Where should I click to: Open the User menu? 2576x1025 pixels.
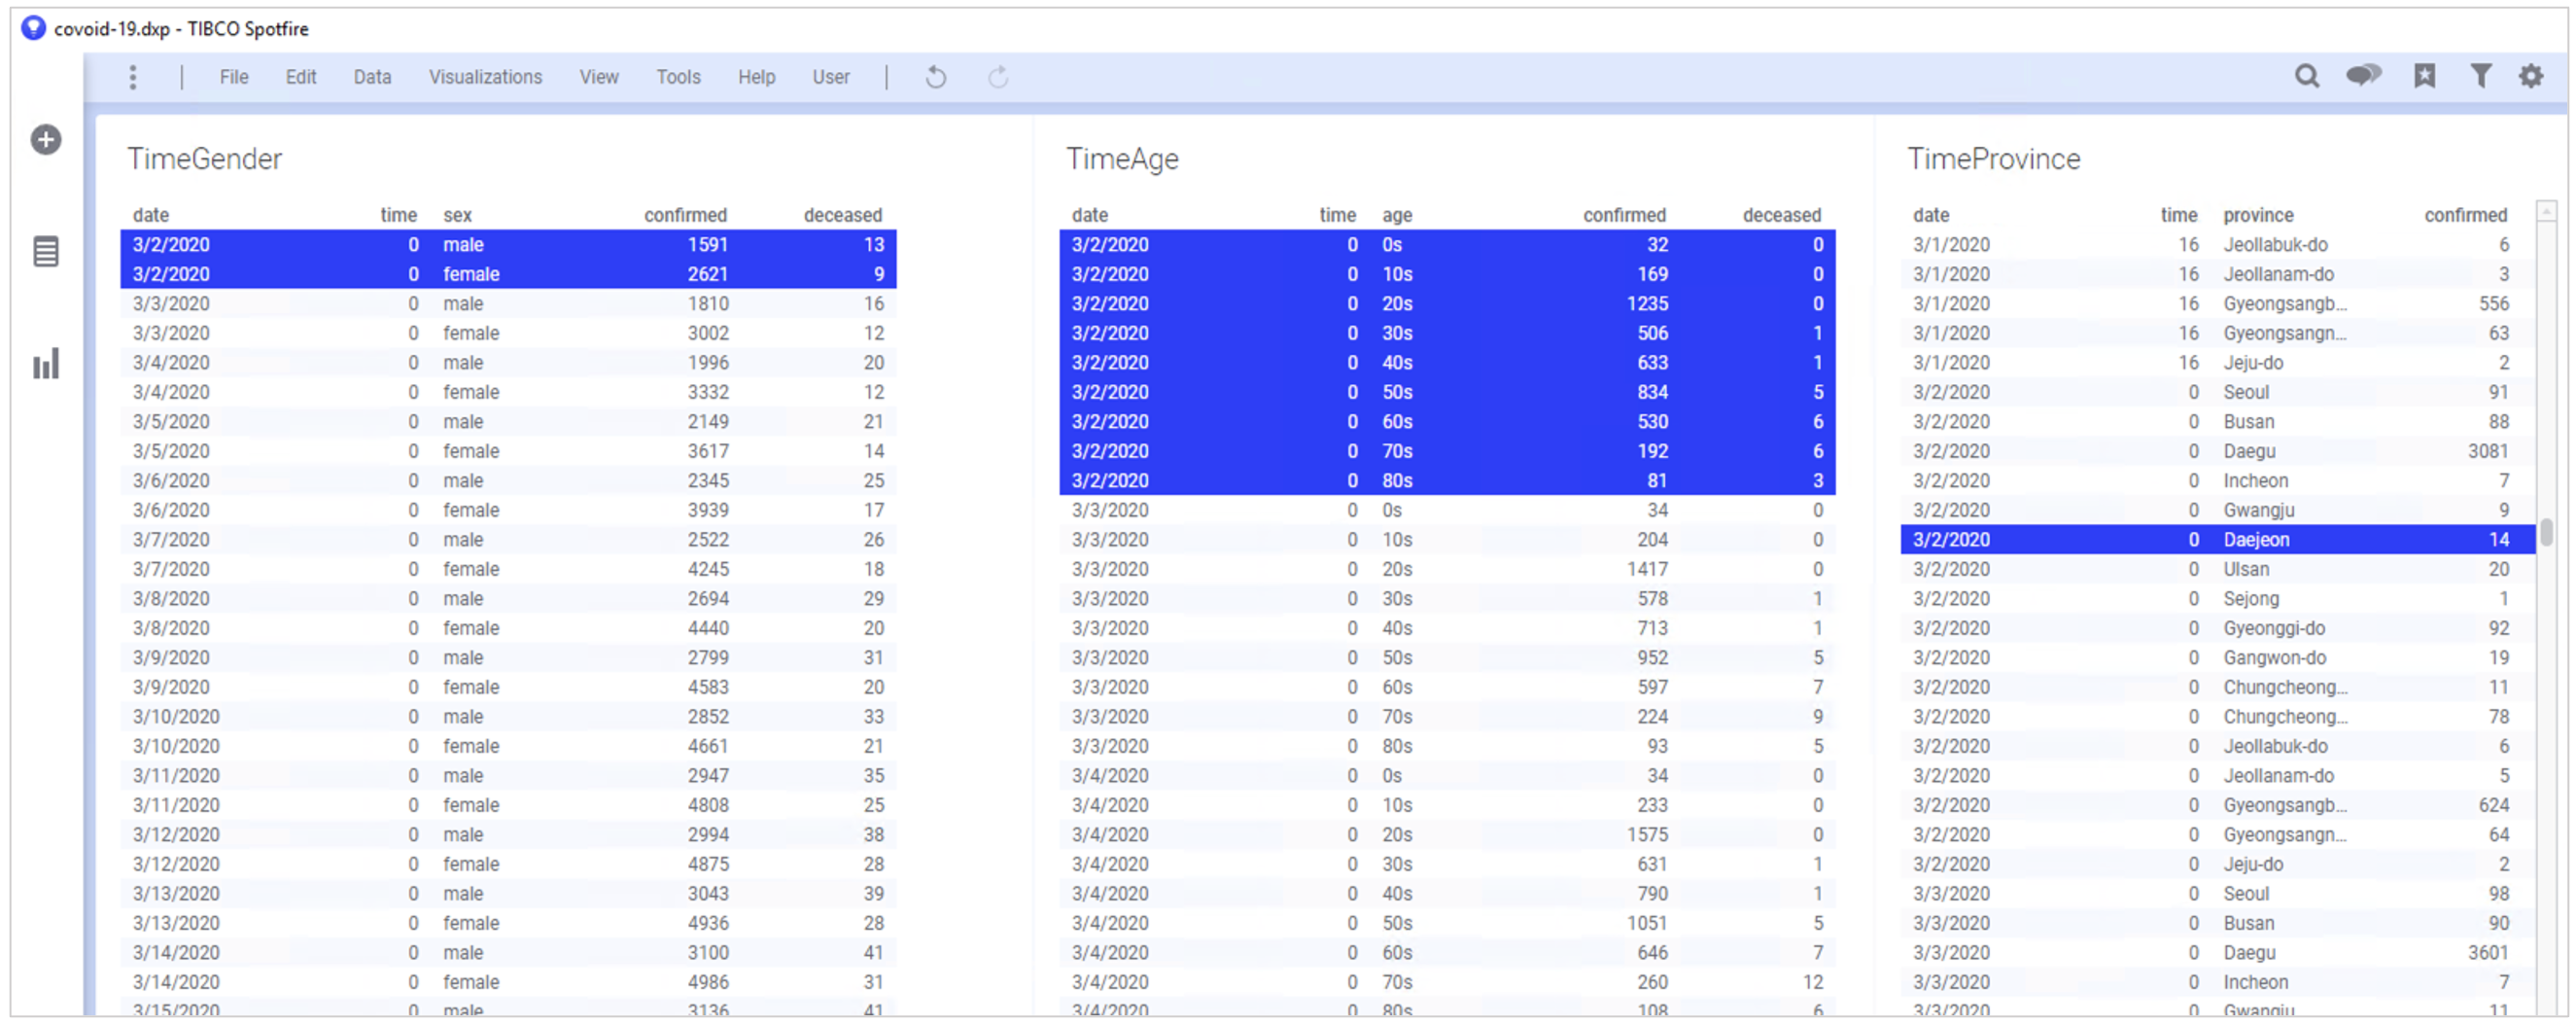pos(830,77)
